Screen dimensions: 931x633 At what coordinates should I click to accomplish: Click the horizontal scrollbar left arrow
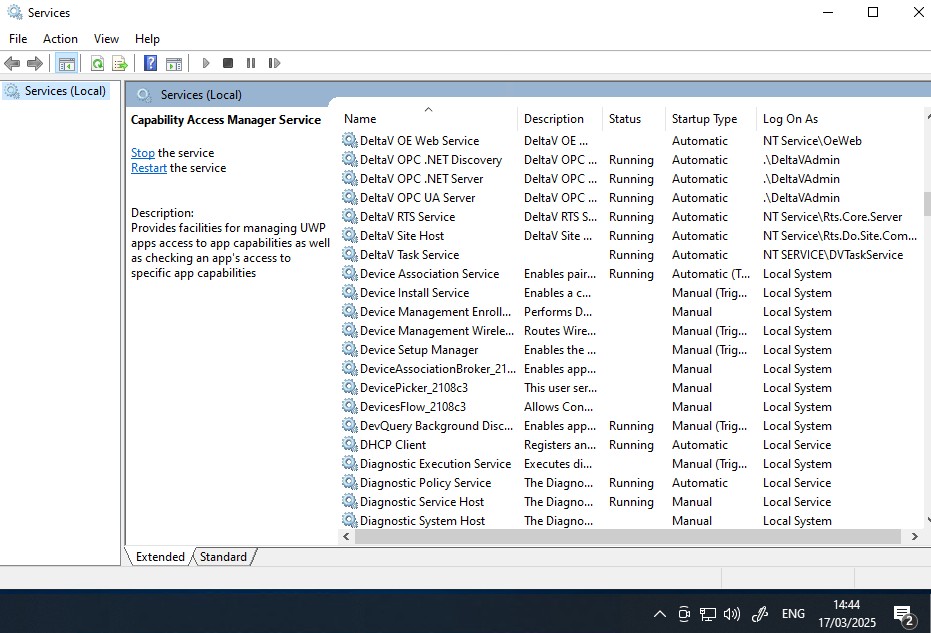[x=347, y=536]
